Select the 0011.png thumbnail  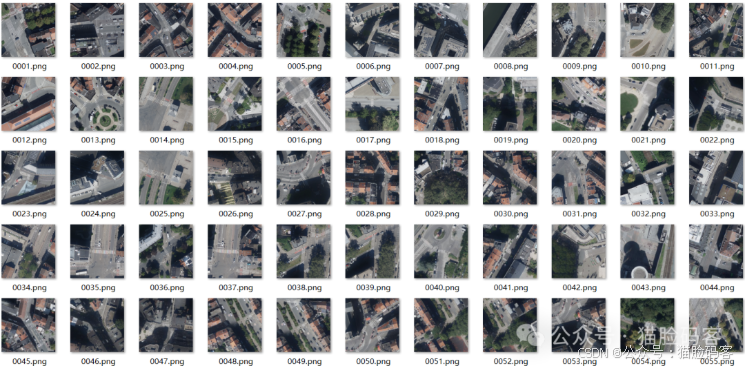point(716,30)
